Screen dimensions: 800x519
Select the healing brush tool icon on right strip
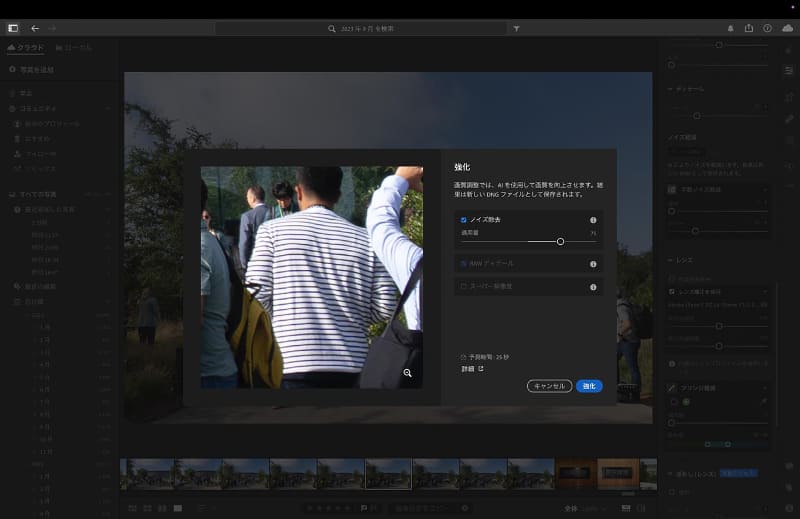(789, 118)
